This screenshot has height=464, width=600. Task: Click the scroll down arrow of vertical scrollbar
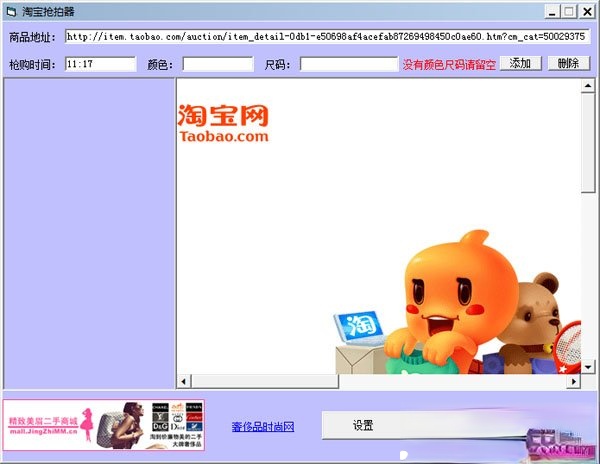pos(589,366)
